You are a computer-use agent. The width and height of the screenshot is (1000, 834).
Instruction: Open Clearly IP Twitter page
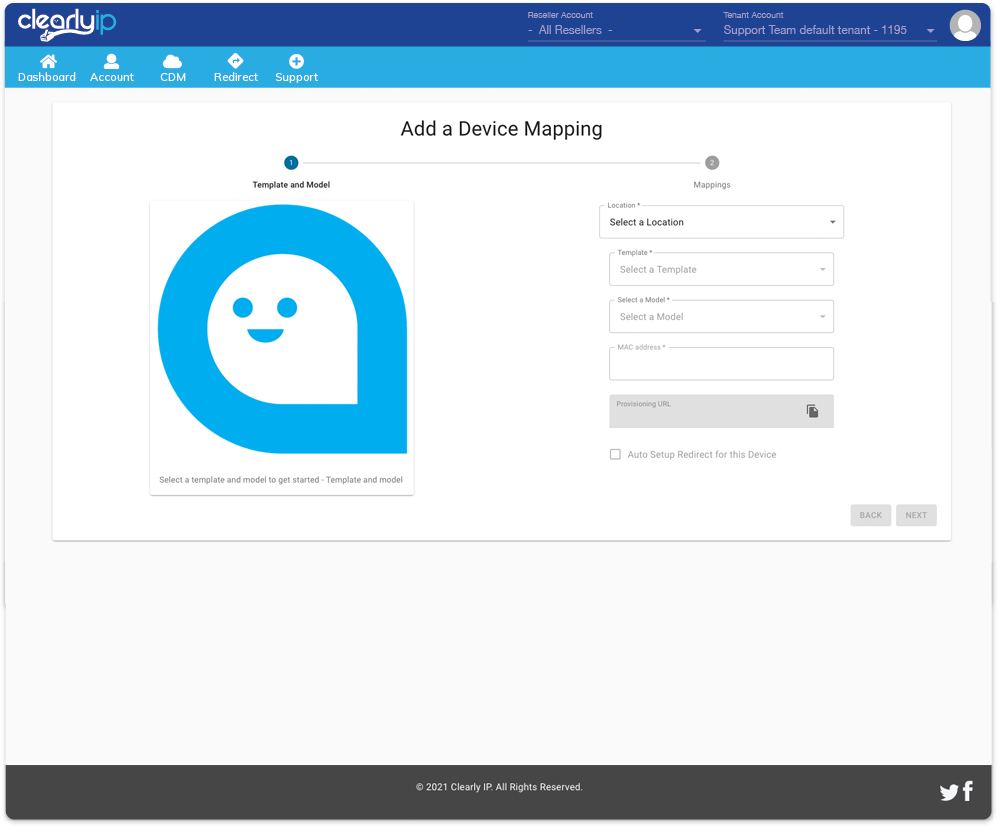click(948, 793)
